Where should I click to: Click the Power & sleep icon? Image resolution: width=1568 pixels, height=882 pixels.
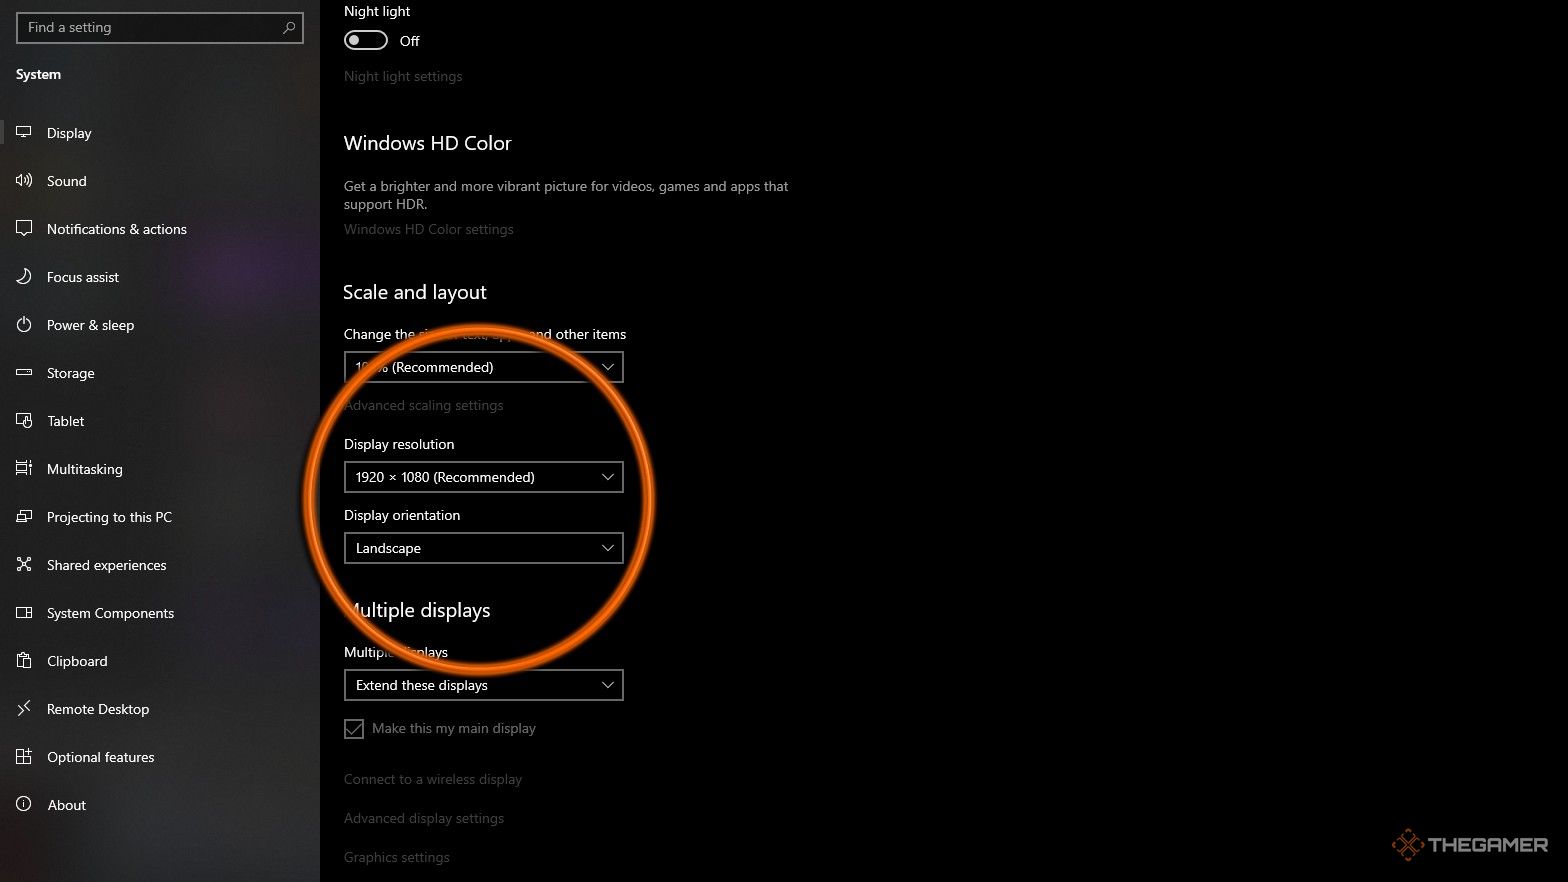[x=24, y=324]
